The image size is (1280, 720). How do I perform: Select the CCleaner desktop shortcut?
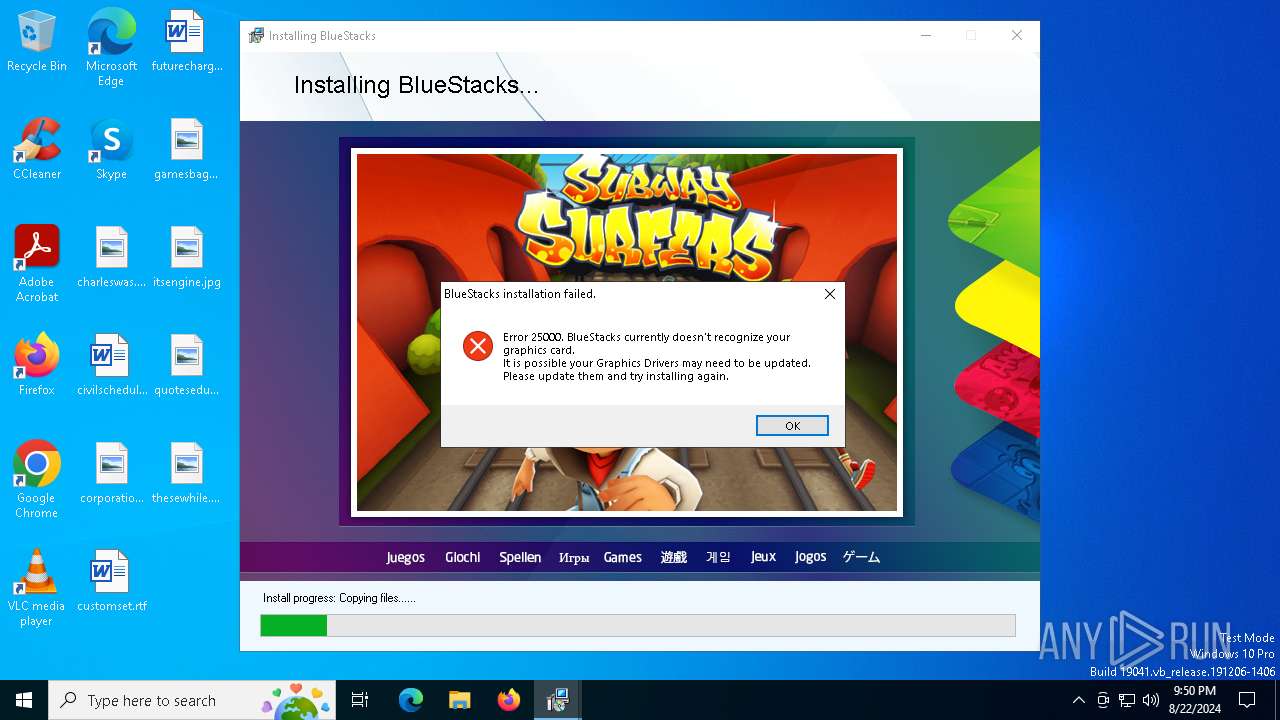[37, 150]
